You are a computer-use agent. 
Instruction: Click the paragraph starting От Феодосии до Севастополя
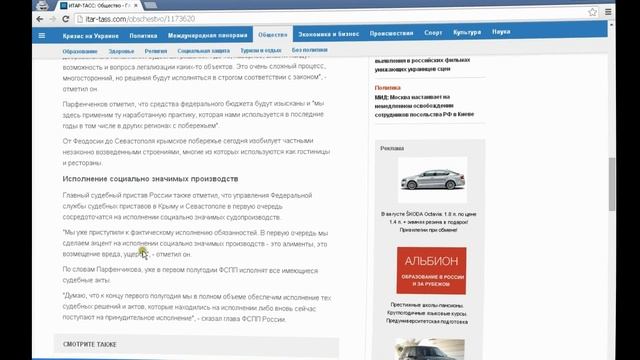196,151
